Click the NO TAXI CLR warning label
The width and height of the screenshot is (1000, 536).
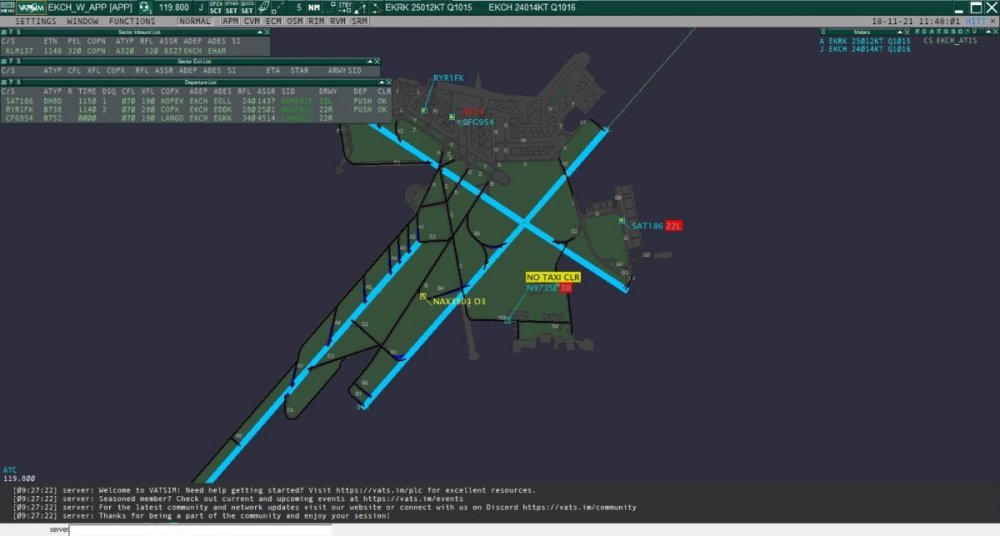553,277
